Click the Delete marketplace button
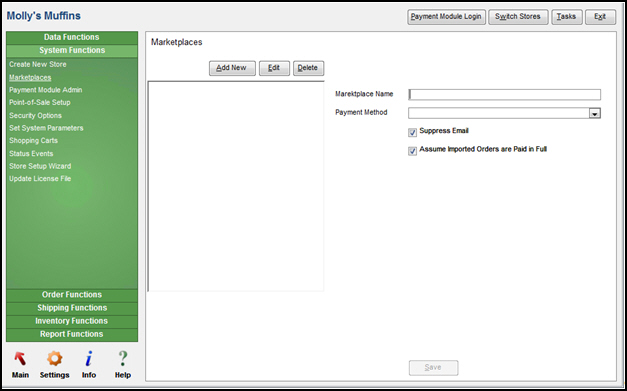Viewport: 627px width, 391px height. point(308,68)
